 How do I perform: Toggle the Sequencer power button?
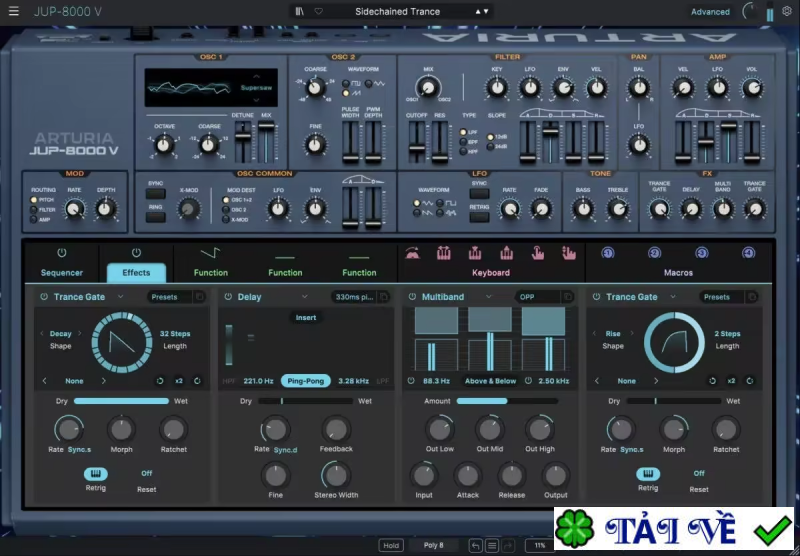(62, 253)
